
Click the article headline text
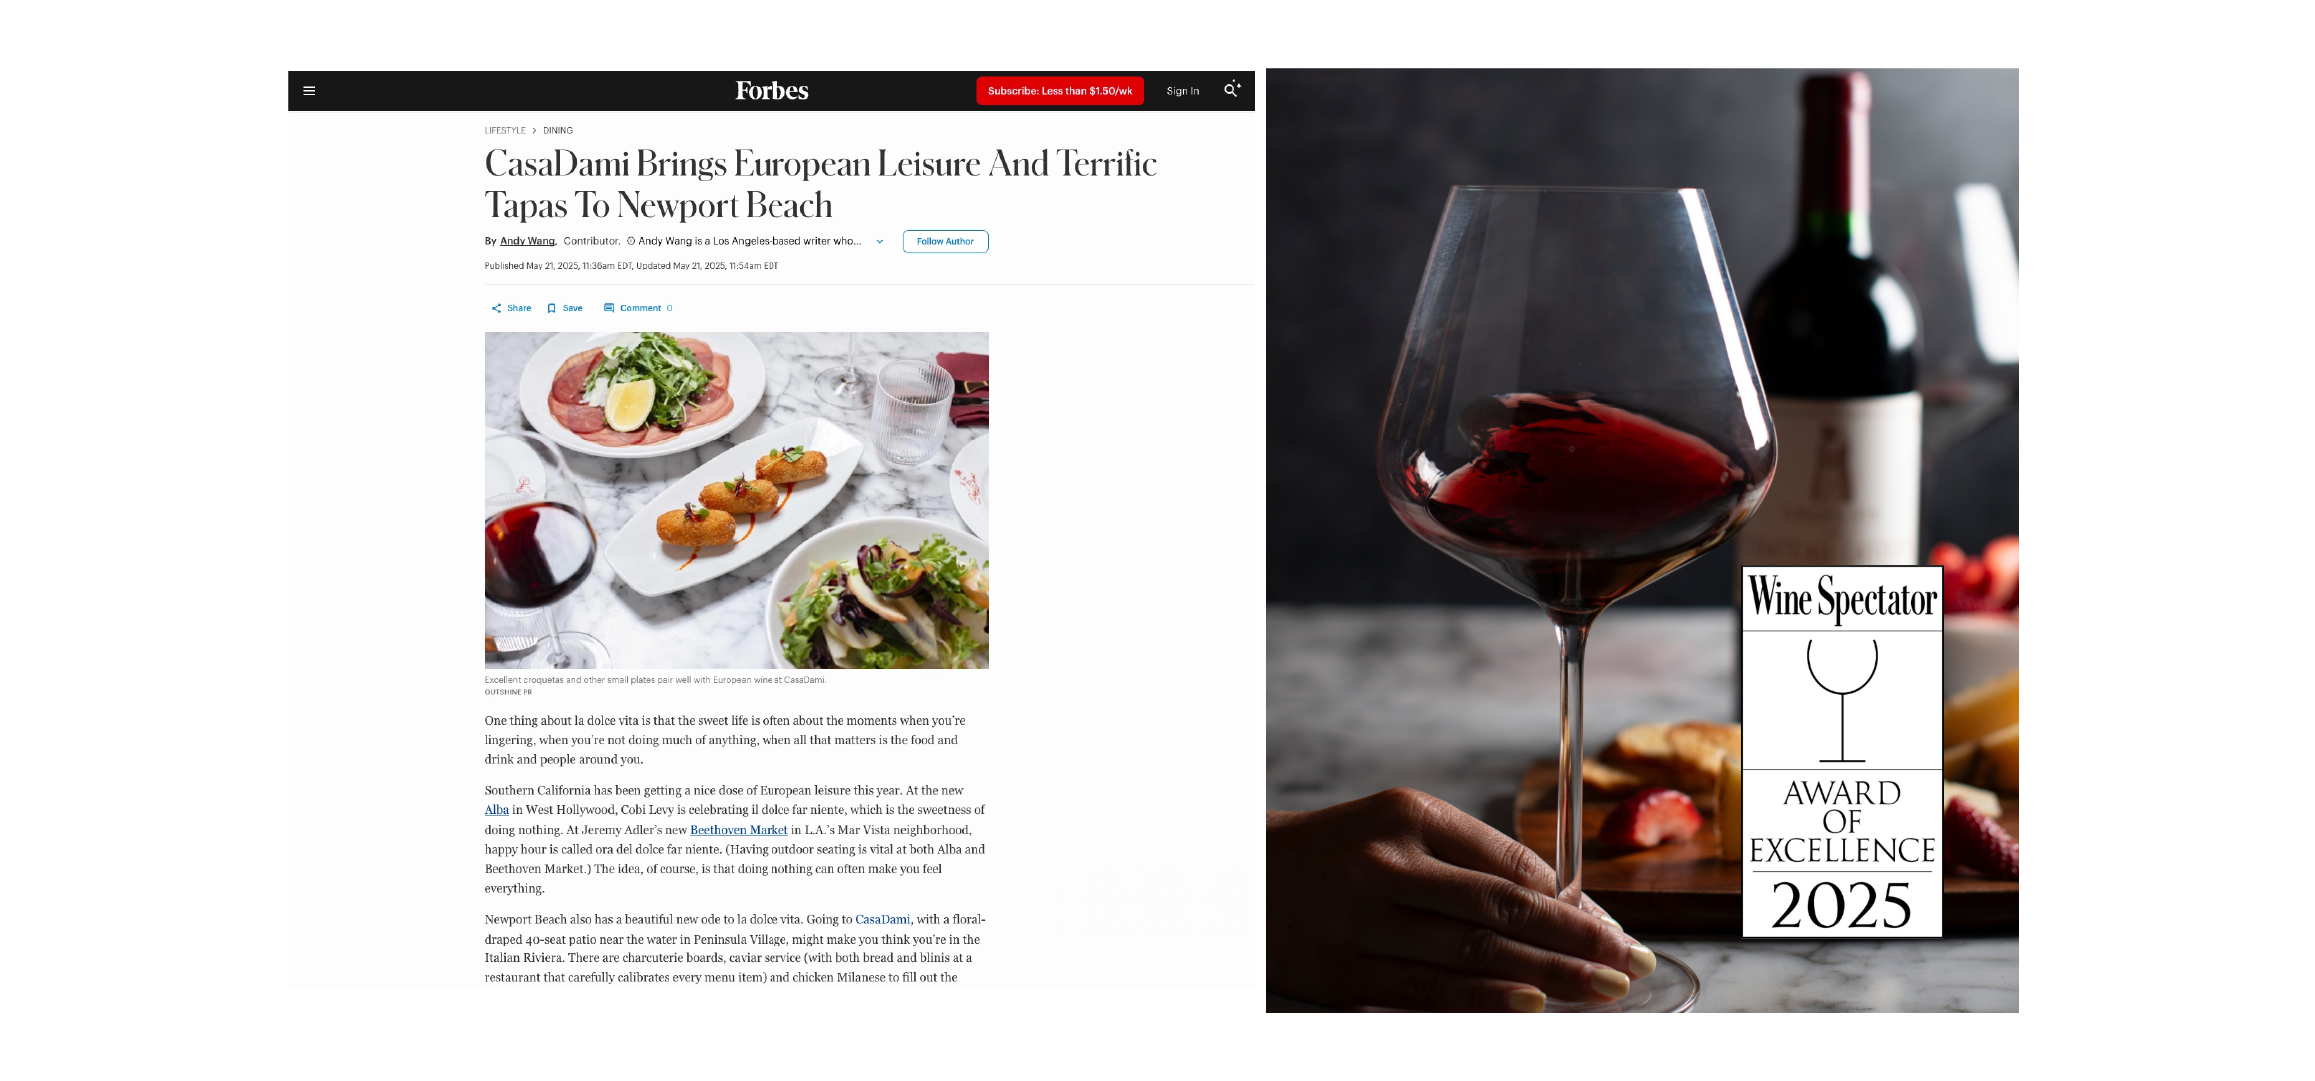[821, 184]
